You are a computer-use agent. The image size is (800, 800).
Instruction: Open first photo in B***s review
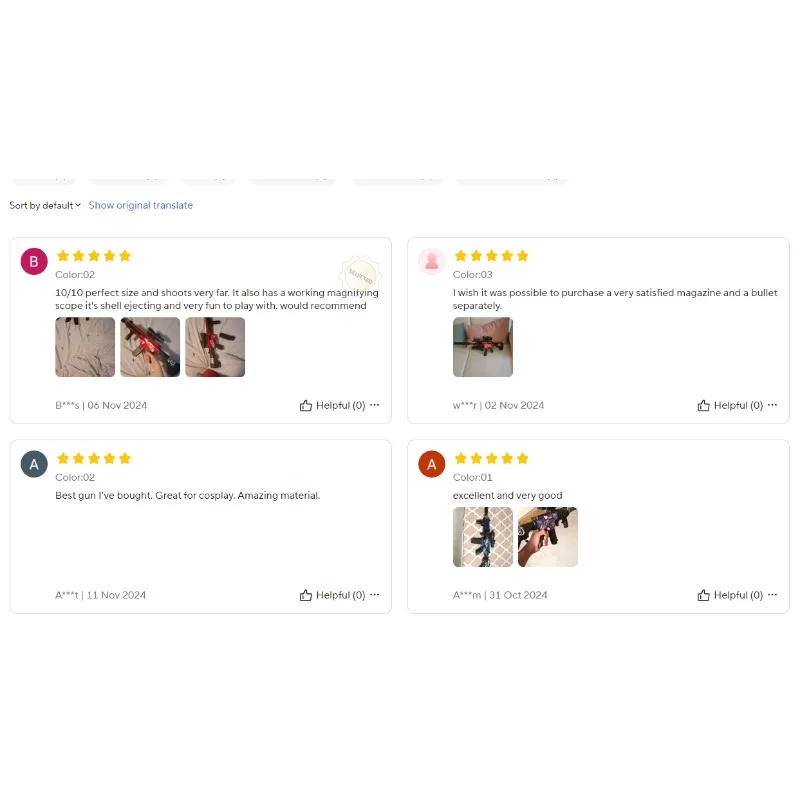coord(85,347)
